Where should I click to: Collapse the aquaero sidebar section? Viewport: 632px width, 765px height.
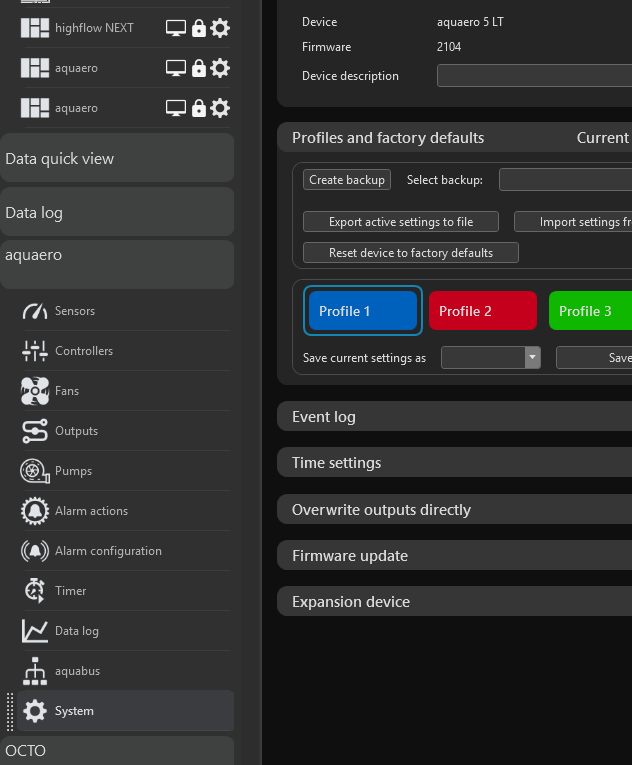tap(117, 264)
